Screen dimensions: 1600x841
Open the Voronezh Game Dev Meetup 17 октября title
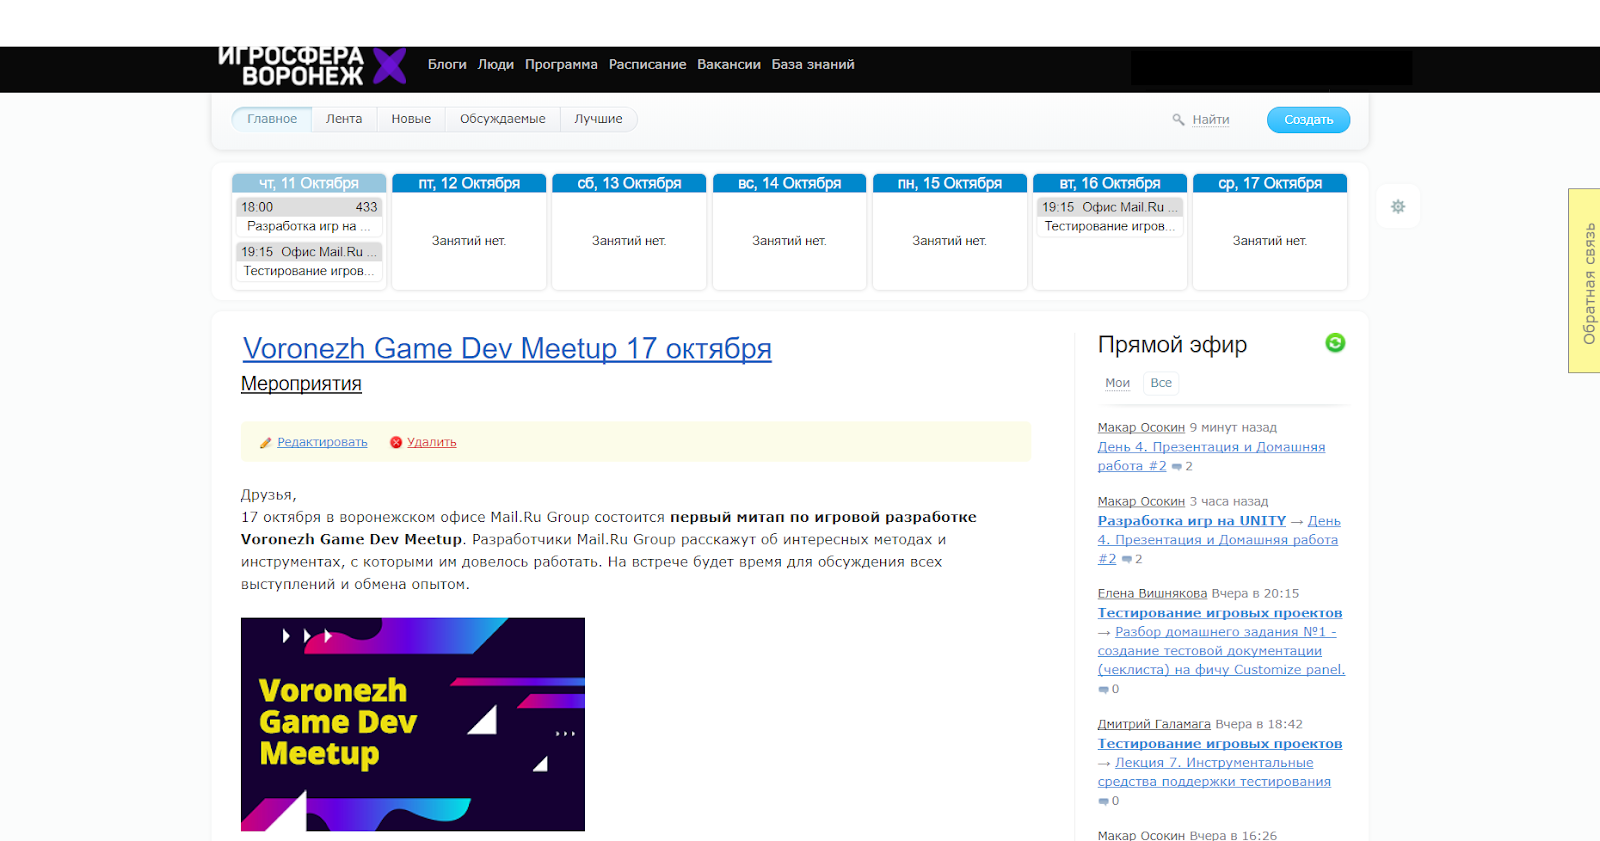(x=507, y=348)
